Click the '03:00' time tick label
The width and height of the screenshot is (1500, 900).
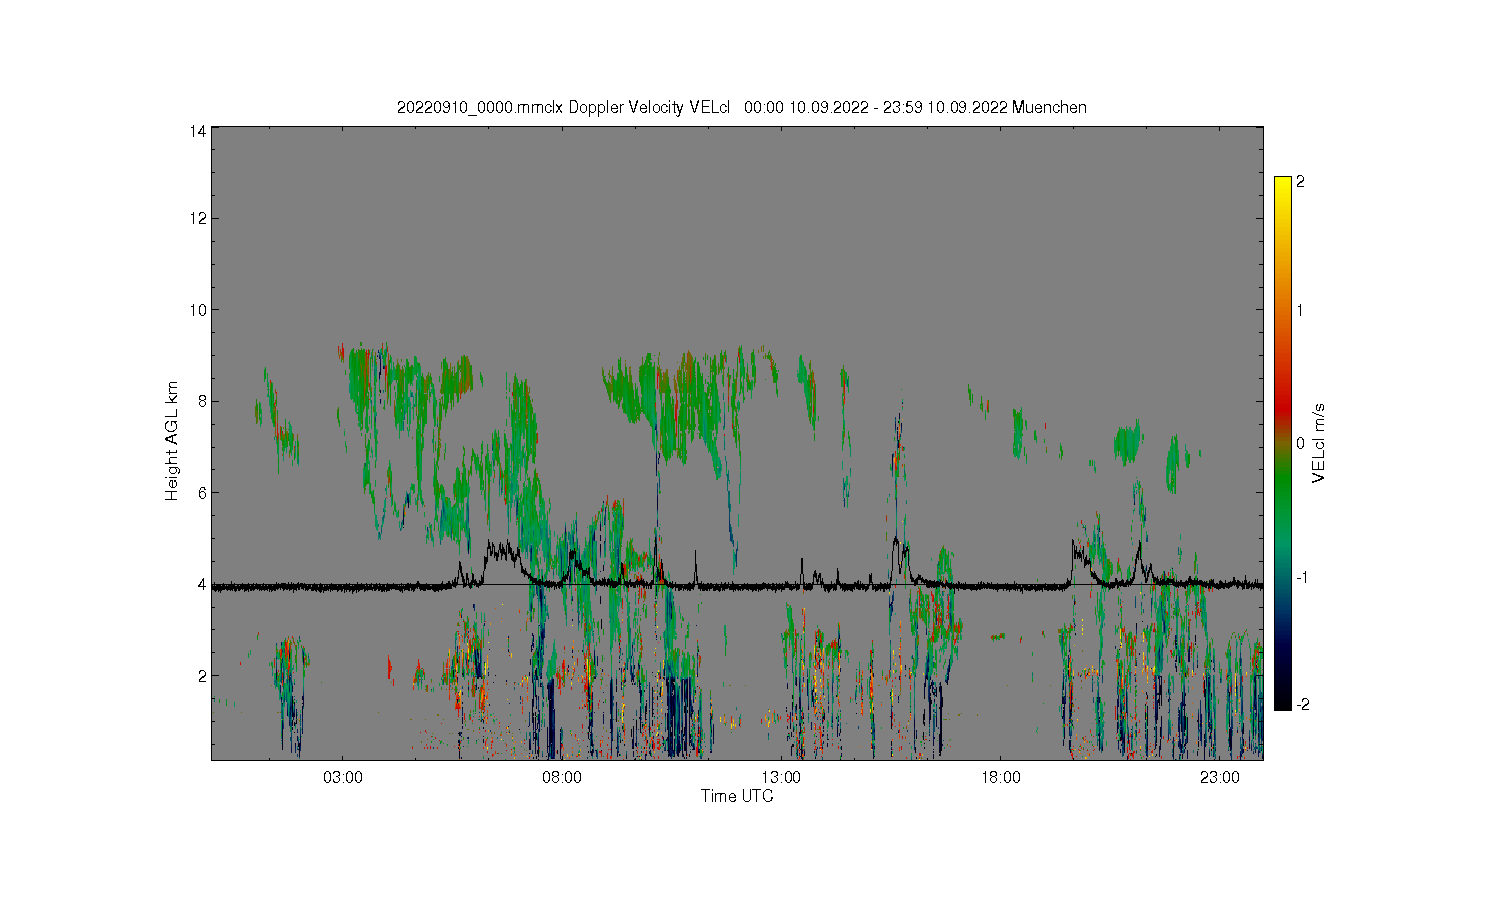[343, 778]
